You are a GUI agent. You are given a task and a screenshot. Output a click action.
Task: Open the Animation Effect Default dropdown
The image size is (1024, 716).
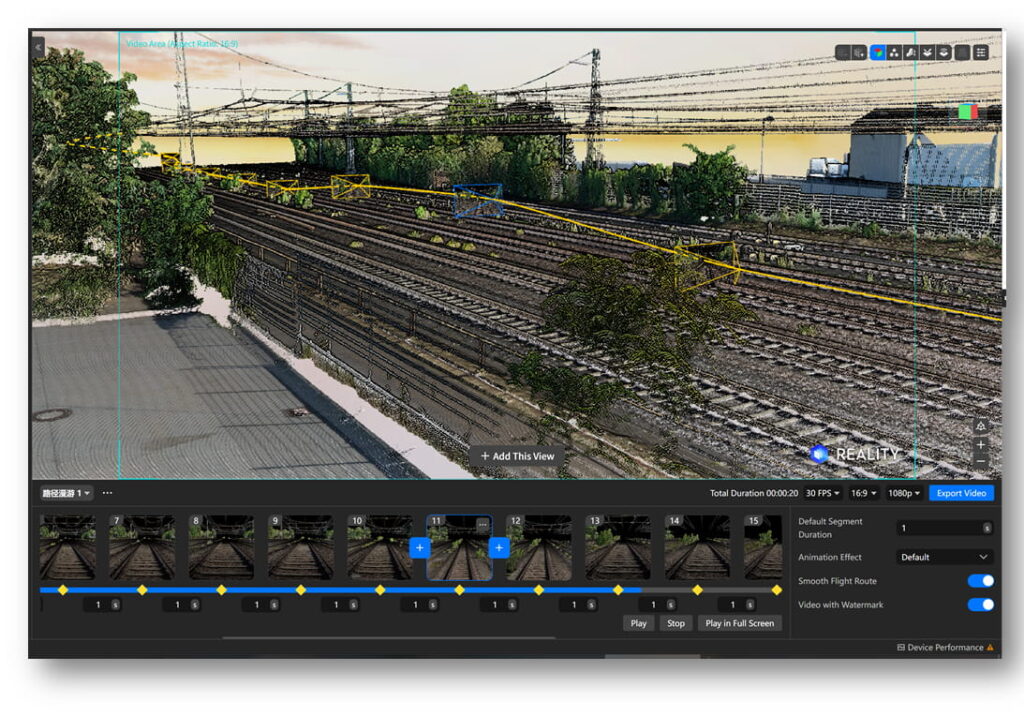click(x=944, y=557)
